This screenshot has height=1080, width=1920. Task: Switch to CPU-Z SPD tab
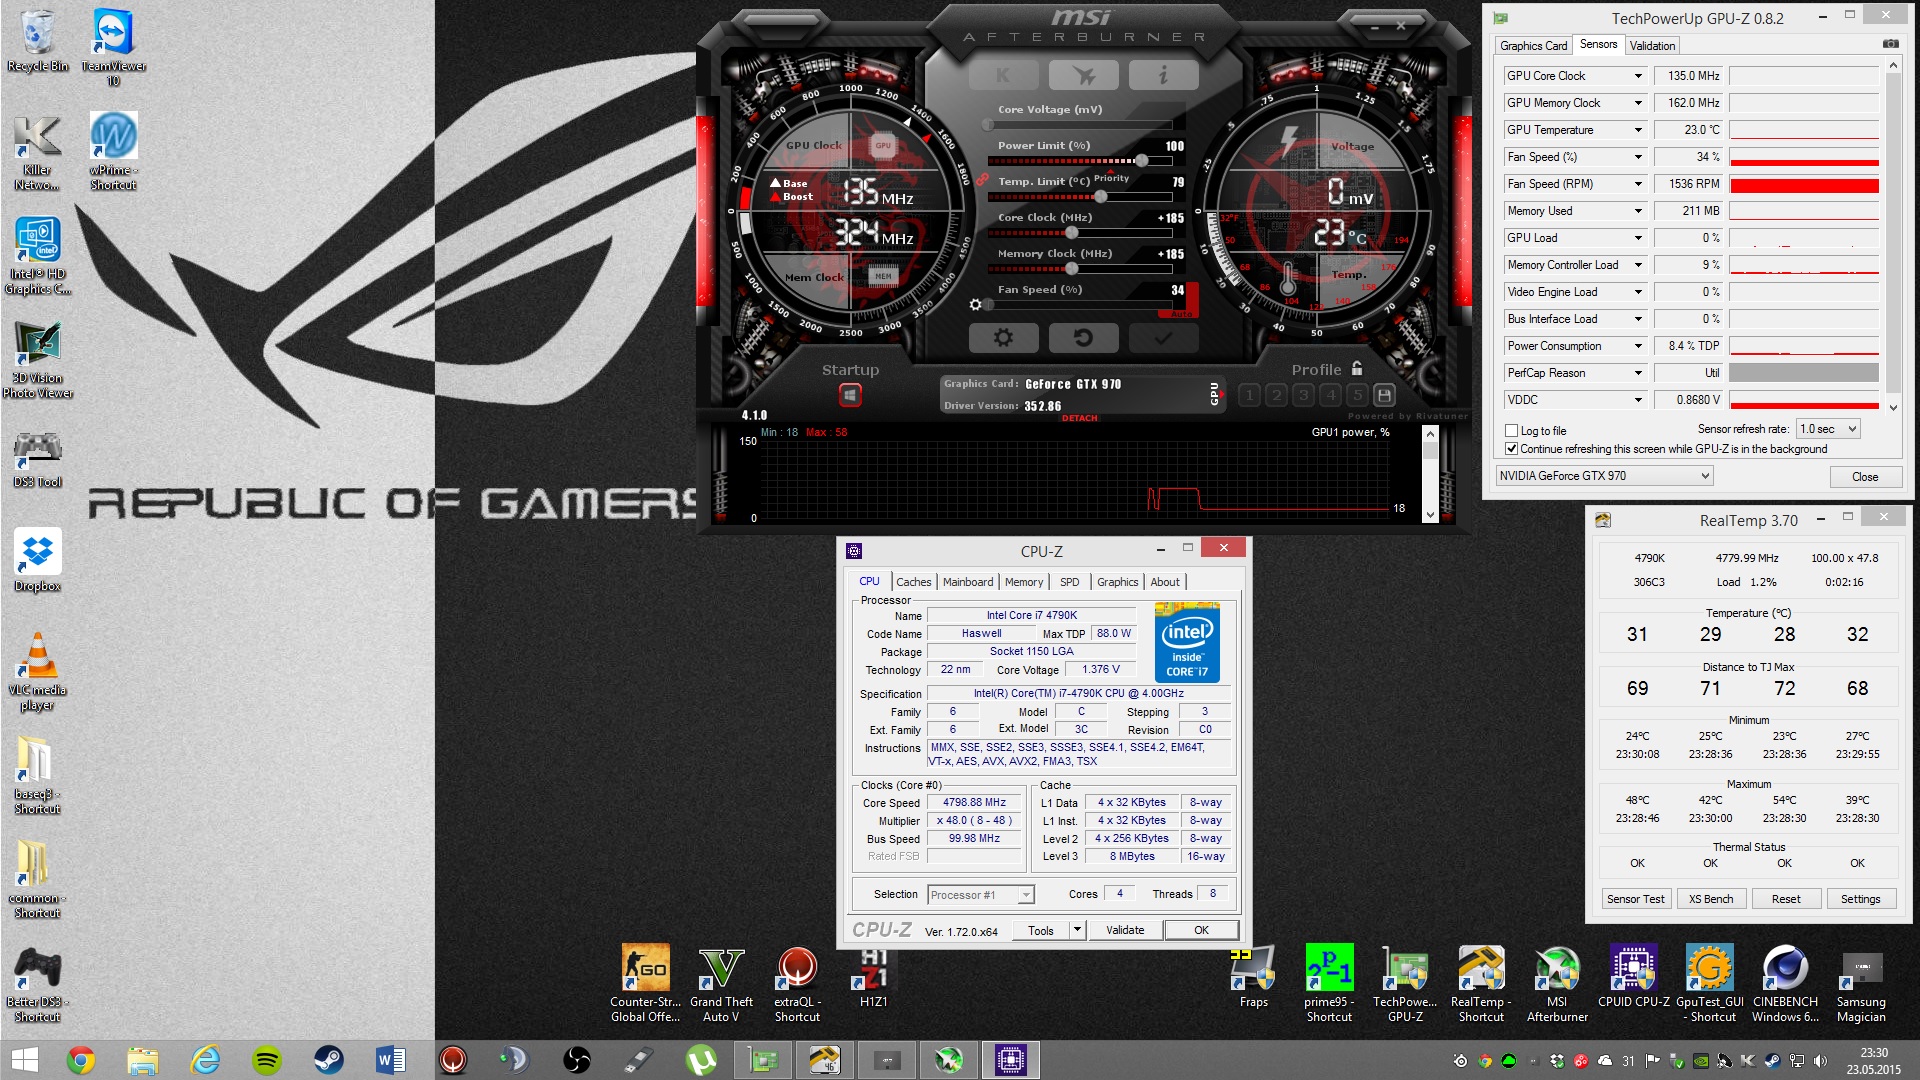coord(1070,582)
